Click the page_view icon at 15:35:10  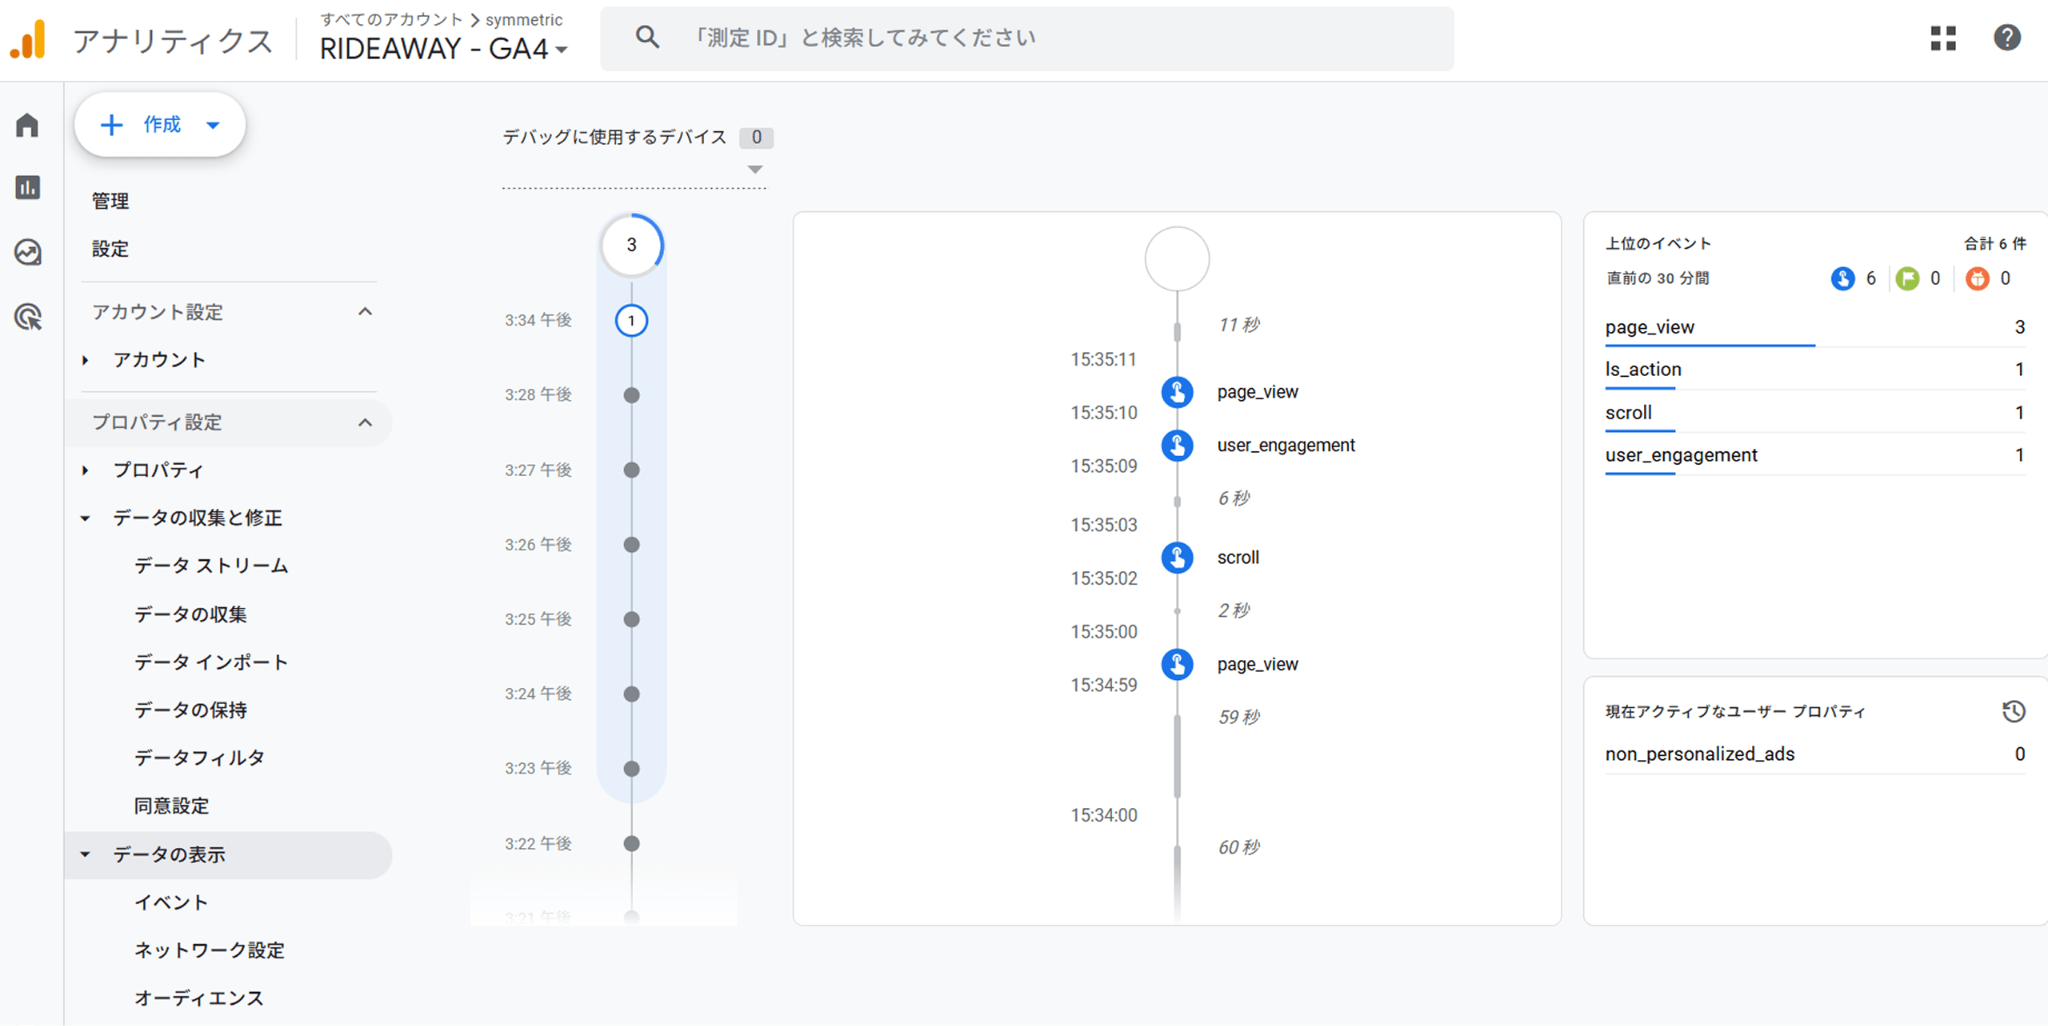tap(1177, 392)
